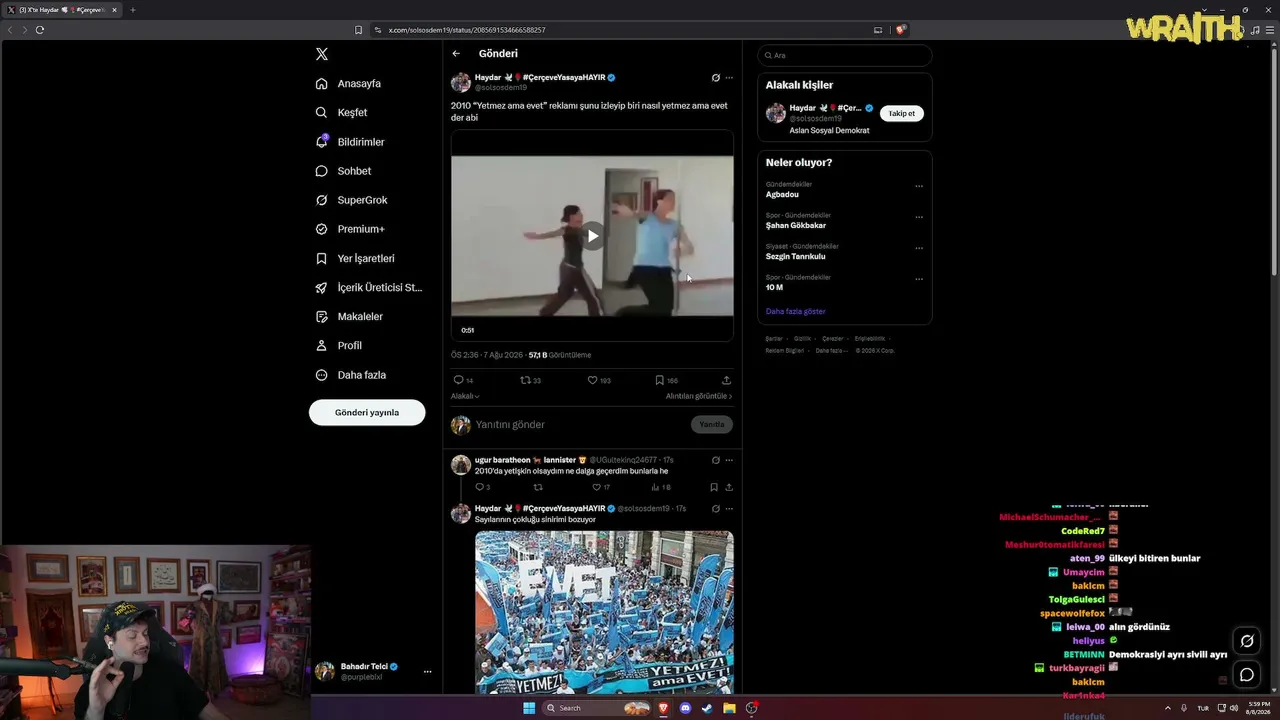Open options for 10 M trend
1280x720 pixels.
tap(919, 279)
